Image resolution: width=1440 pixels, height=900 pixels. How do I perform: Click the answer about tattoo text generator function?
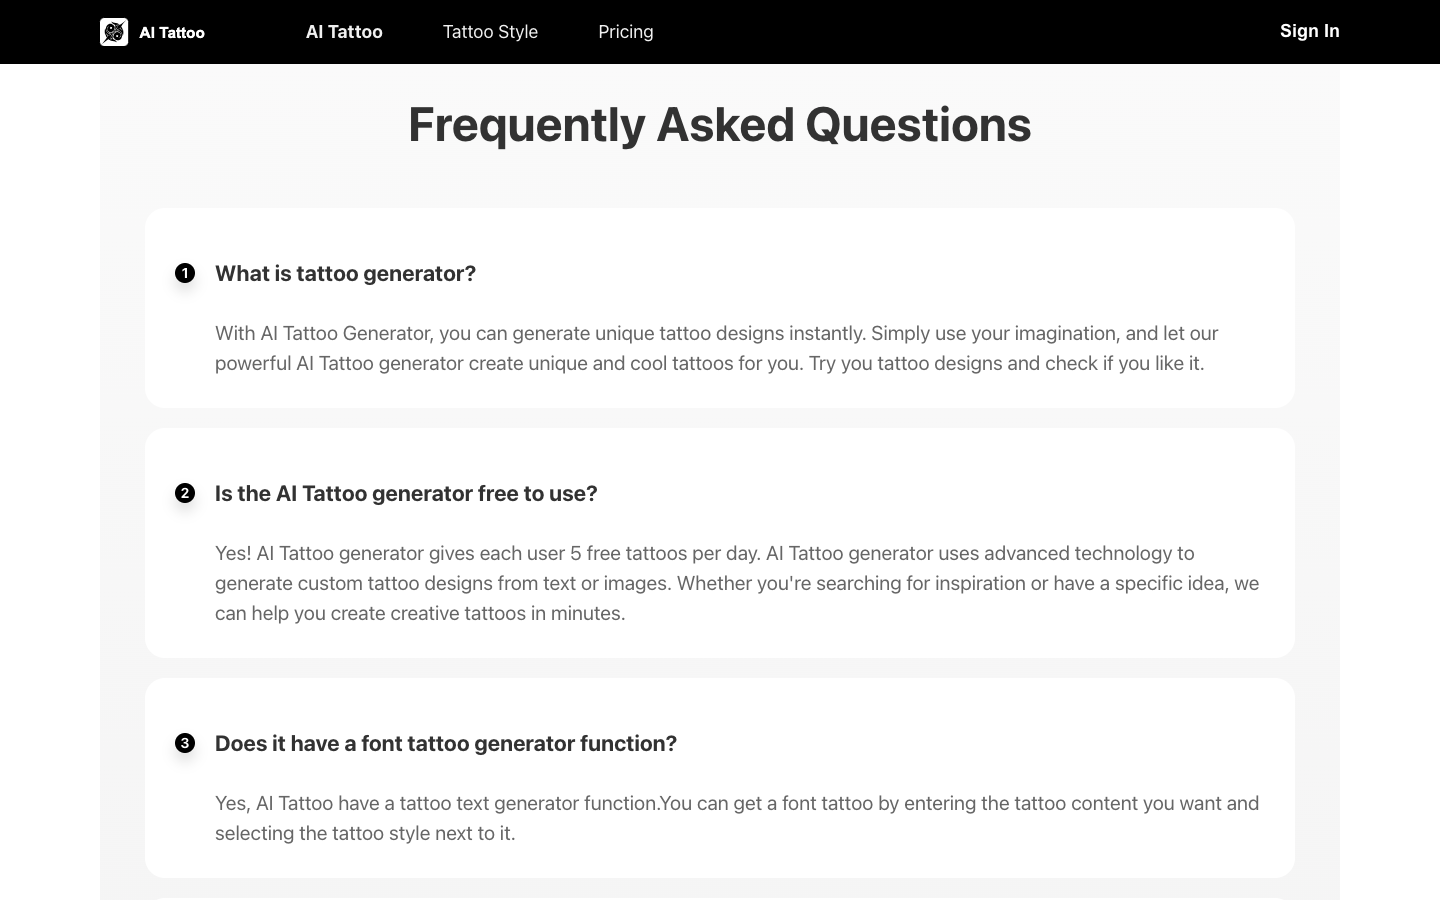click(x=737, y=818)
